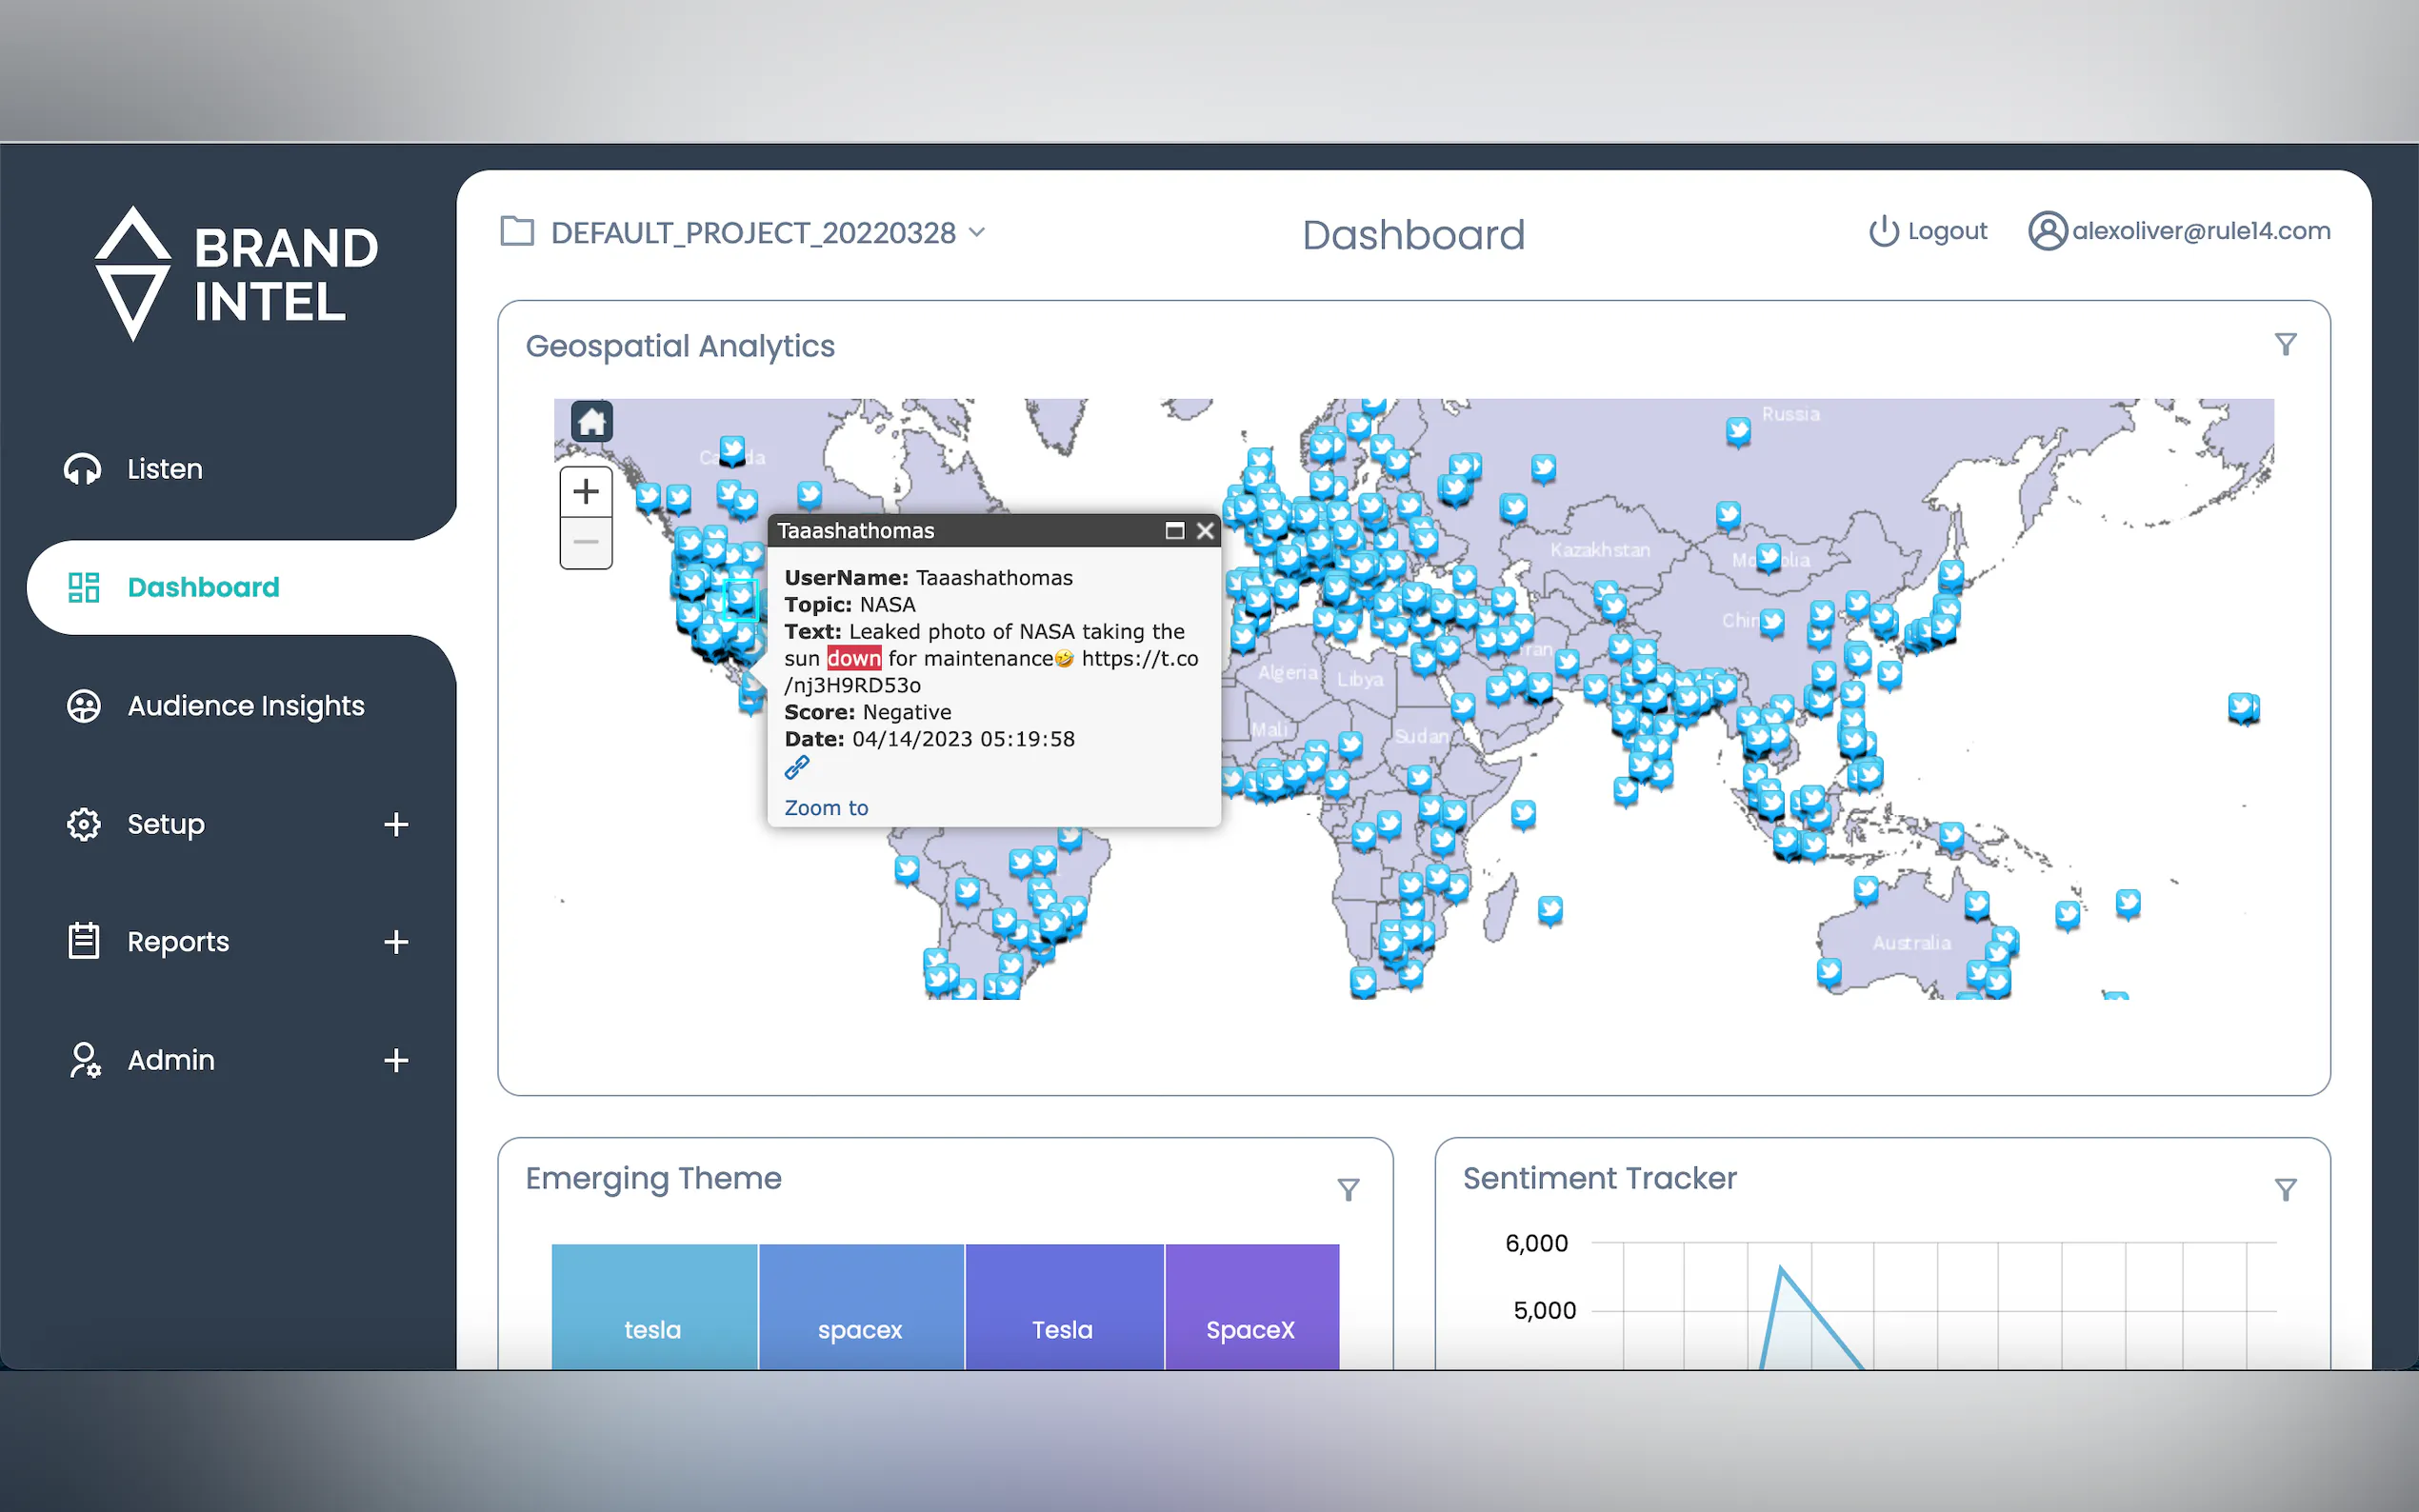The height and width of the screenshot is (1512, 2419).
Task: Close the Taaashathomas info popup
Action: click(x=1205, y=531)
